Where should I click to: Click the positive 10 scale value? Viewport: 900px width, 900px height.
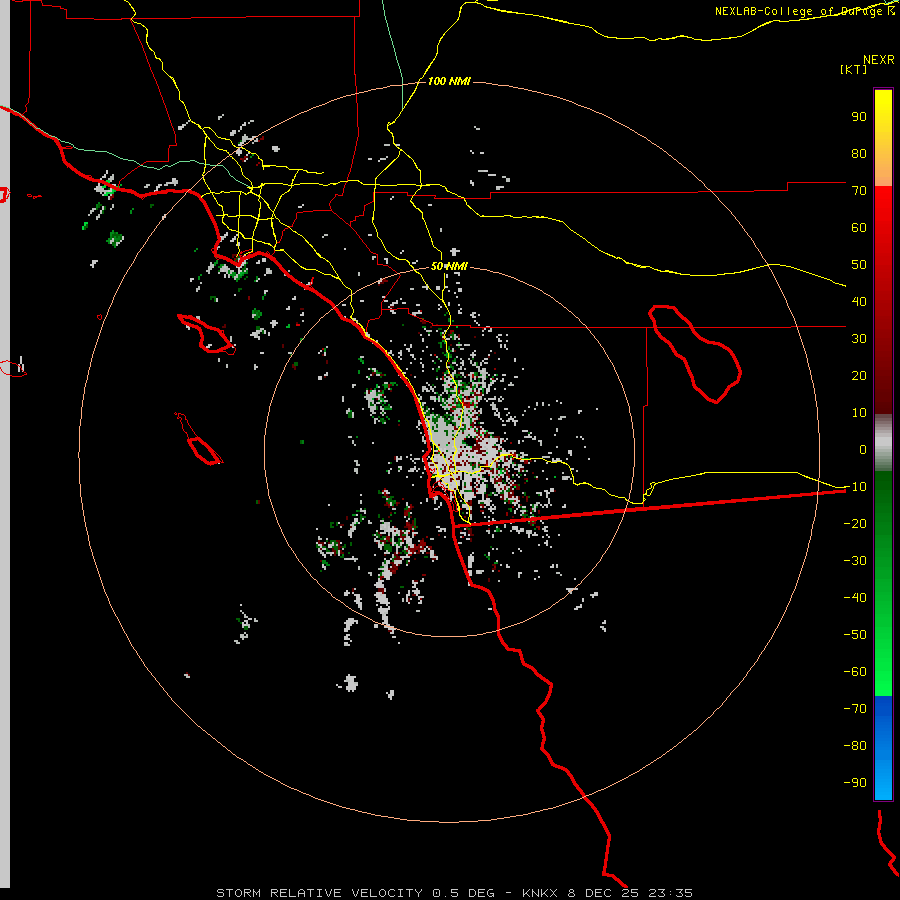[859, 413]
